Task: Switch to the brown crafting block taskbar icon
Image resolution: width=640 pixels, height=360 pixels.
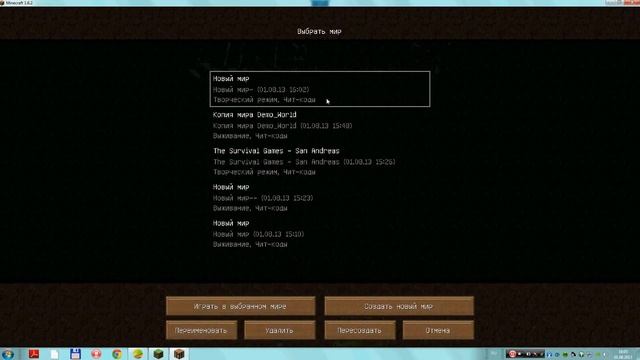Action: 179,354
